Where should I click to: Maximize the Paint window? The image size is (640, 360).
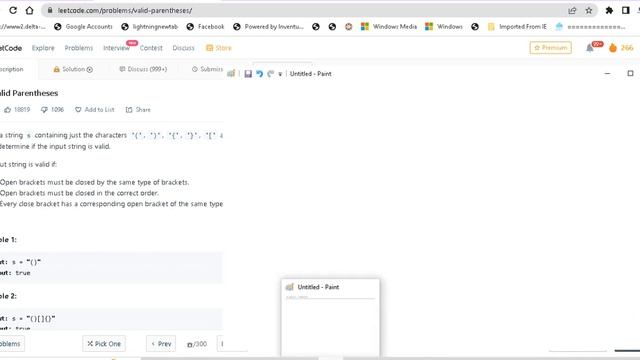[630, 73]
